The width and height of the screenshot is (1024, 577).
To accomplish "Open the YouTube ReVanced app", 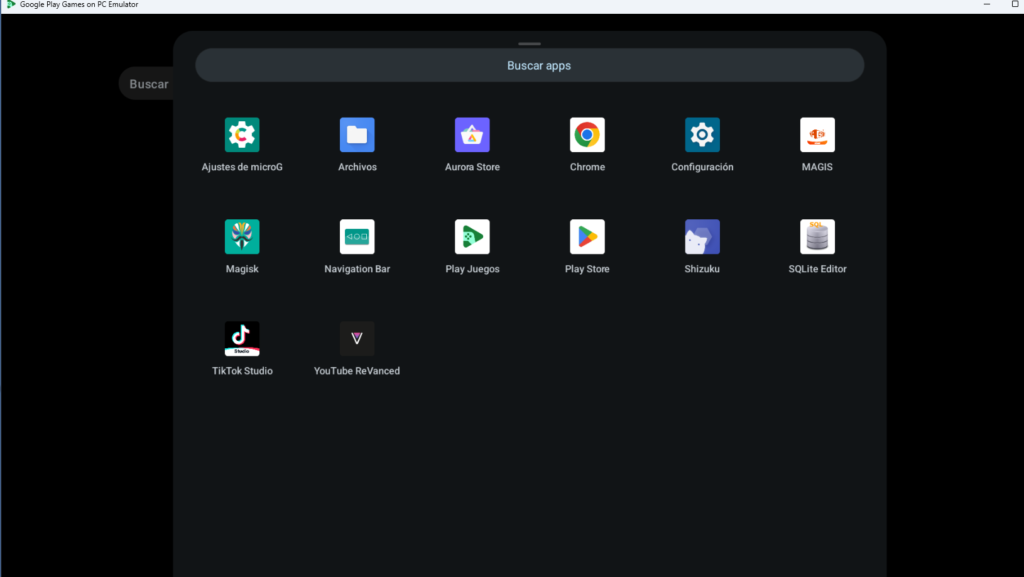I will (x=357, y=339).
